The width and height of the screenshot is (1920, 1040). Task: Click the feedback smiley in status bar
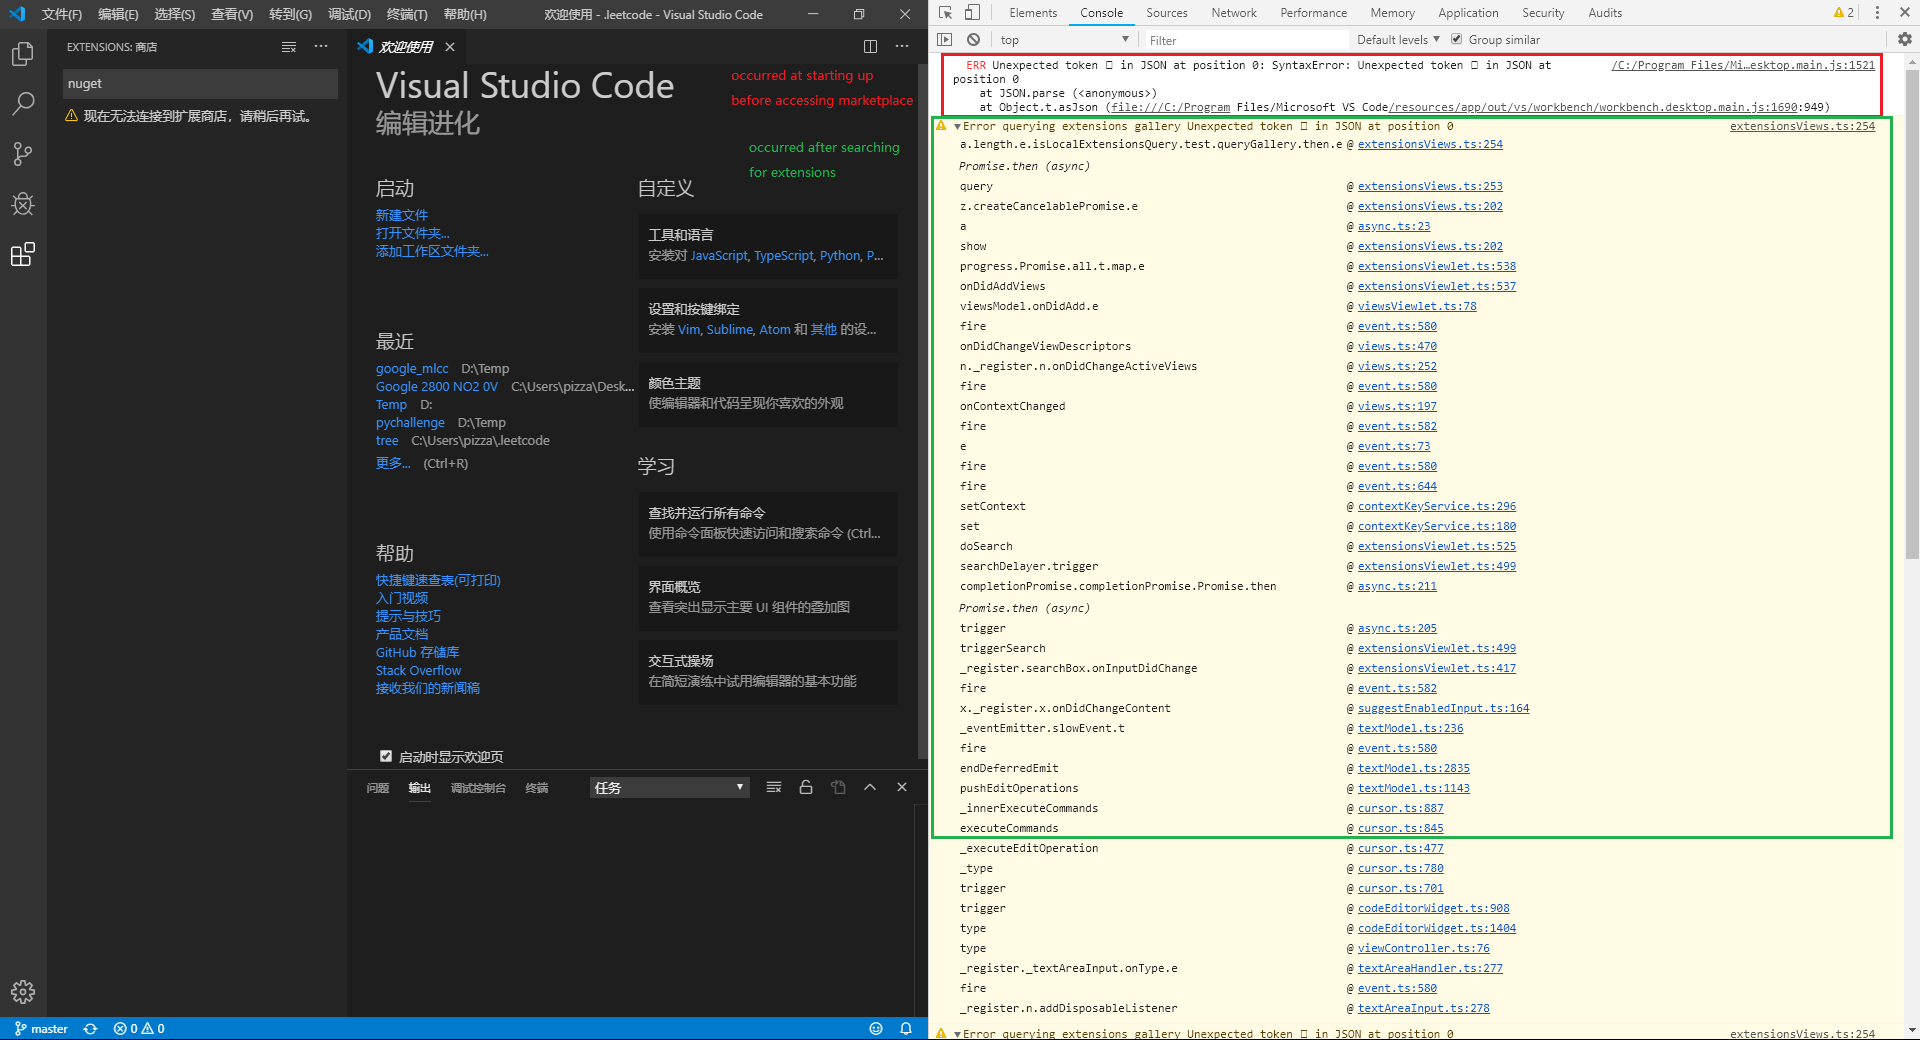point(876,1028)
